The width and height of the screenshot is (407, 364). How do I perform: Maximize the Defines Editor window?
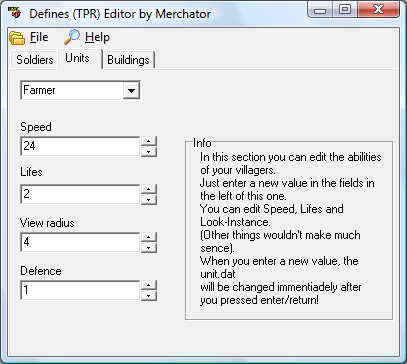[345, 10]
